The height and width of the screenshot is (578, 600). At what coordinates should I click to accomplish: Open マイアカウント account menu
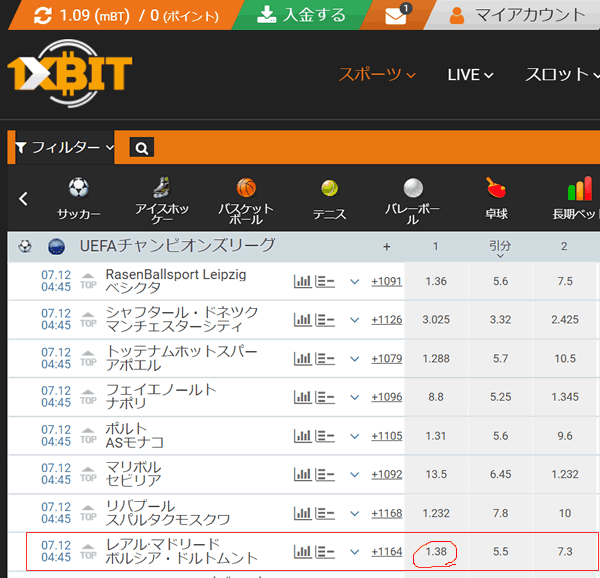(x=518, y=15)
